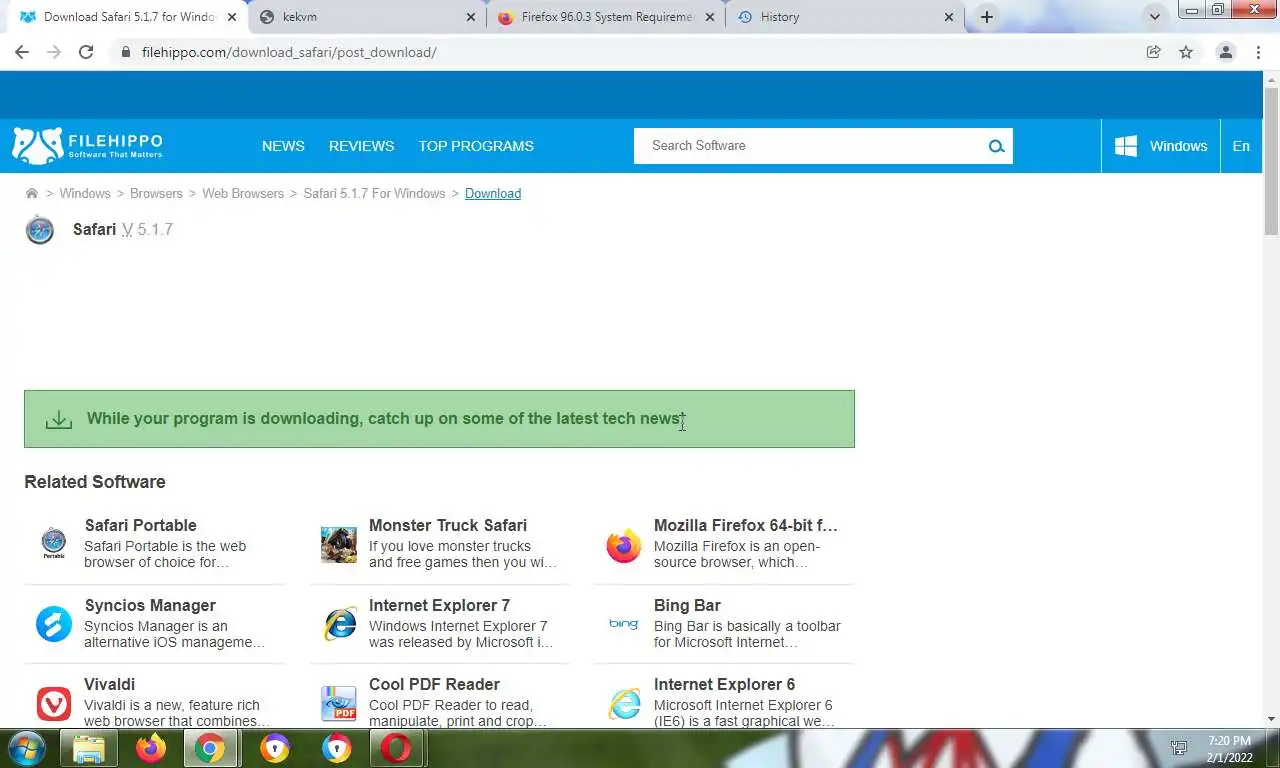Open REVIEWS in the site menu

(361, 146)
